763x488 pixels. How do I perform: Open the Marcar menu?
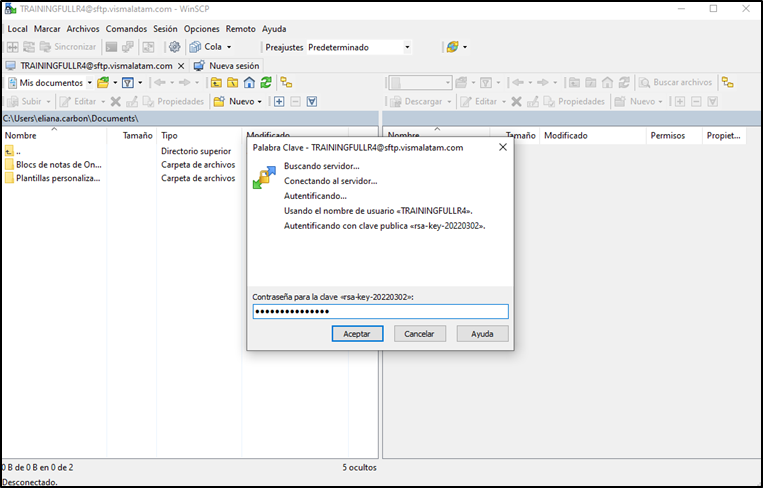pos(47,29)
